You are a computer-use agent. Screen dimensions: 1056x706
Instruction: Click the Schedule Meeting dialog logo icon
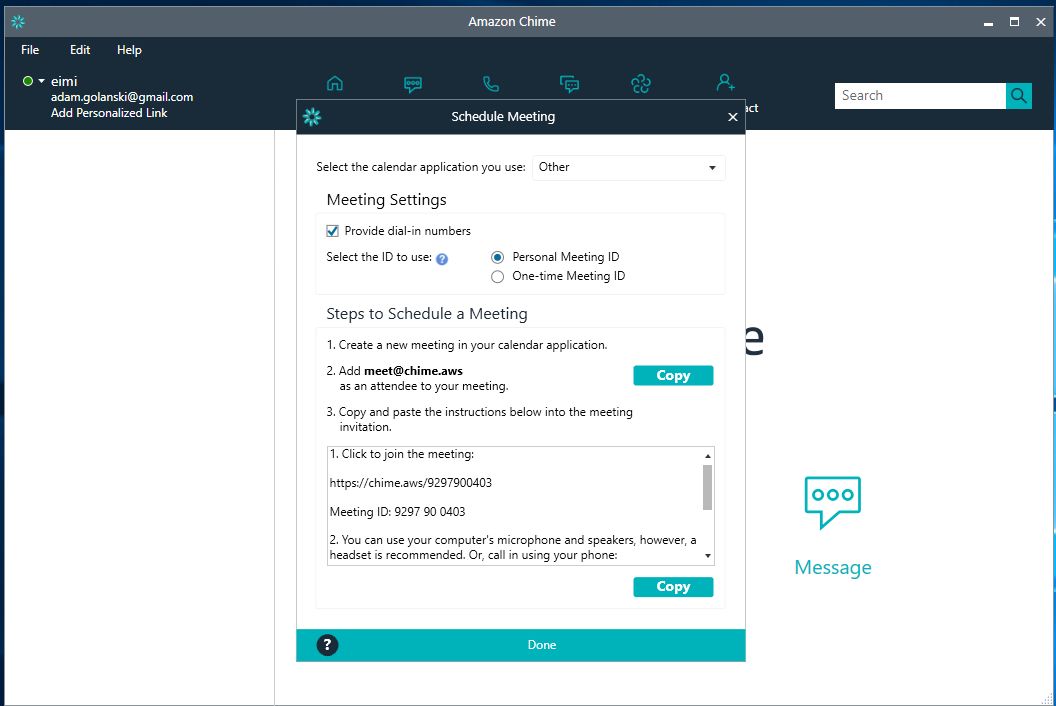(x=312, y=117)
